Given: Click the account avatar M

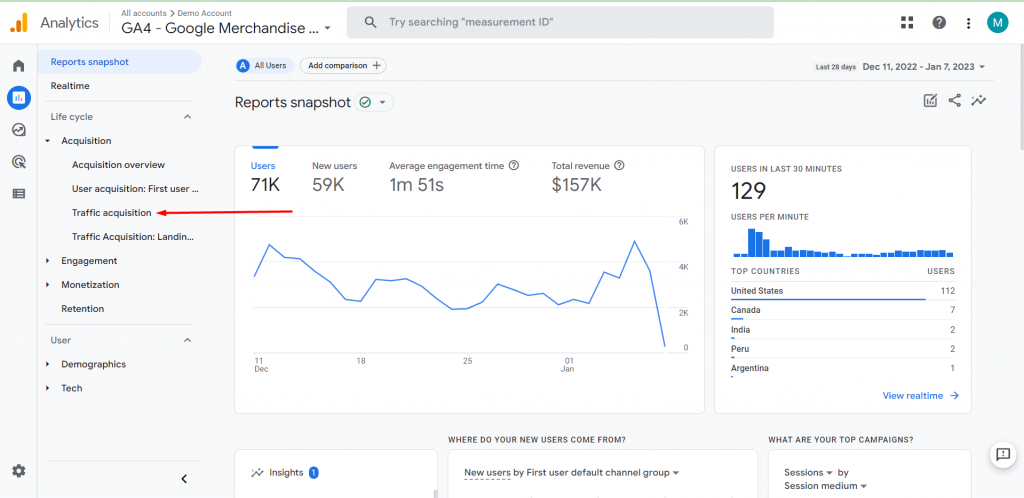Looking at the screenshot, I should [997, 23].
